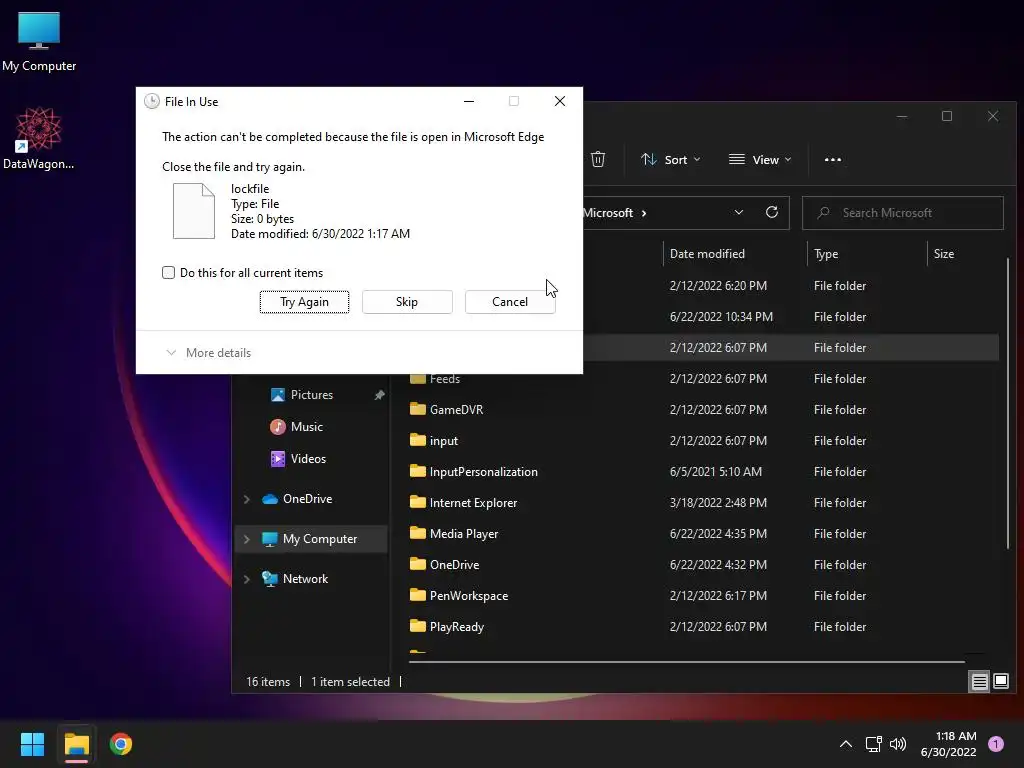Click the GameDVR folder icon
This screenshot has width=1024, height=768.
418,409
